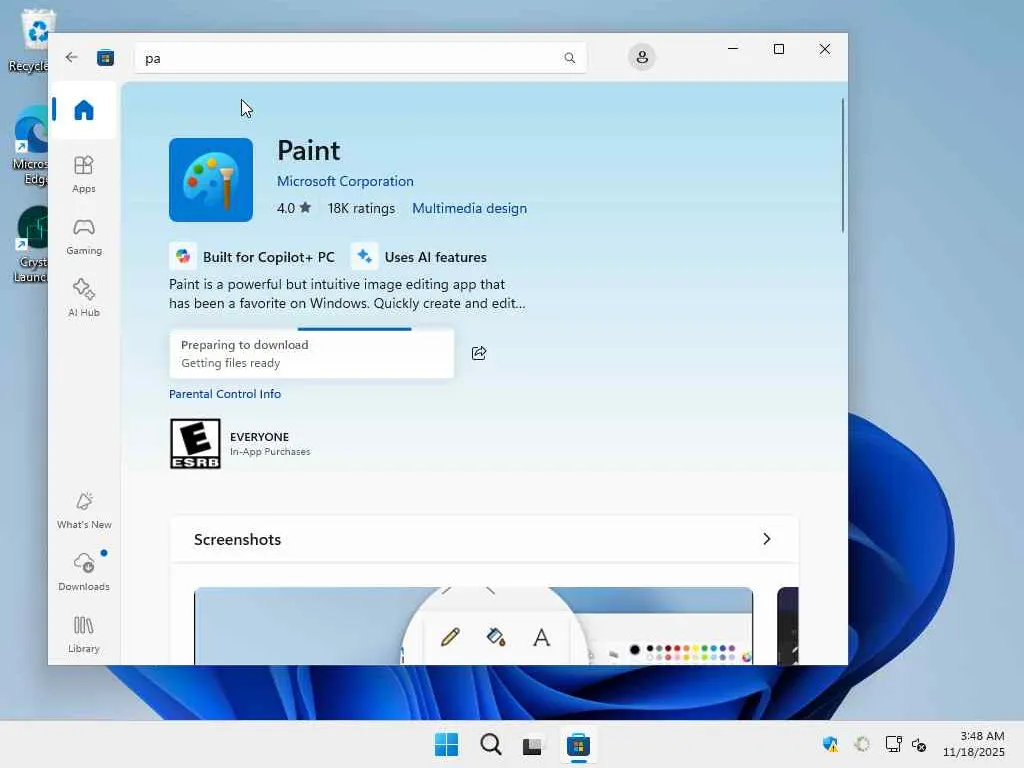Click the vertical scrollbar of the Store page
This screenshot has height=768, width=1024.
[842, 165]
